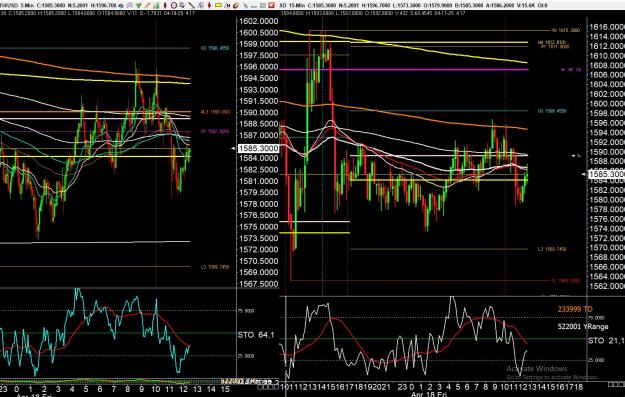Click the 25 level label in left stochastic panel
625x397 pixels.
[246, 356]
